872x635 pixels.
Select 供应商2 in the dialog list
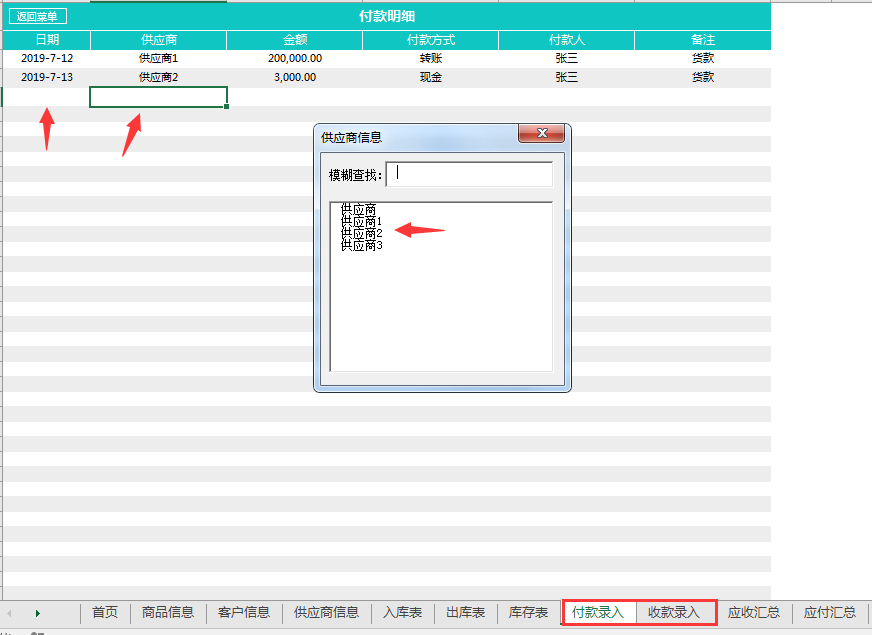(x=361, y=234)
